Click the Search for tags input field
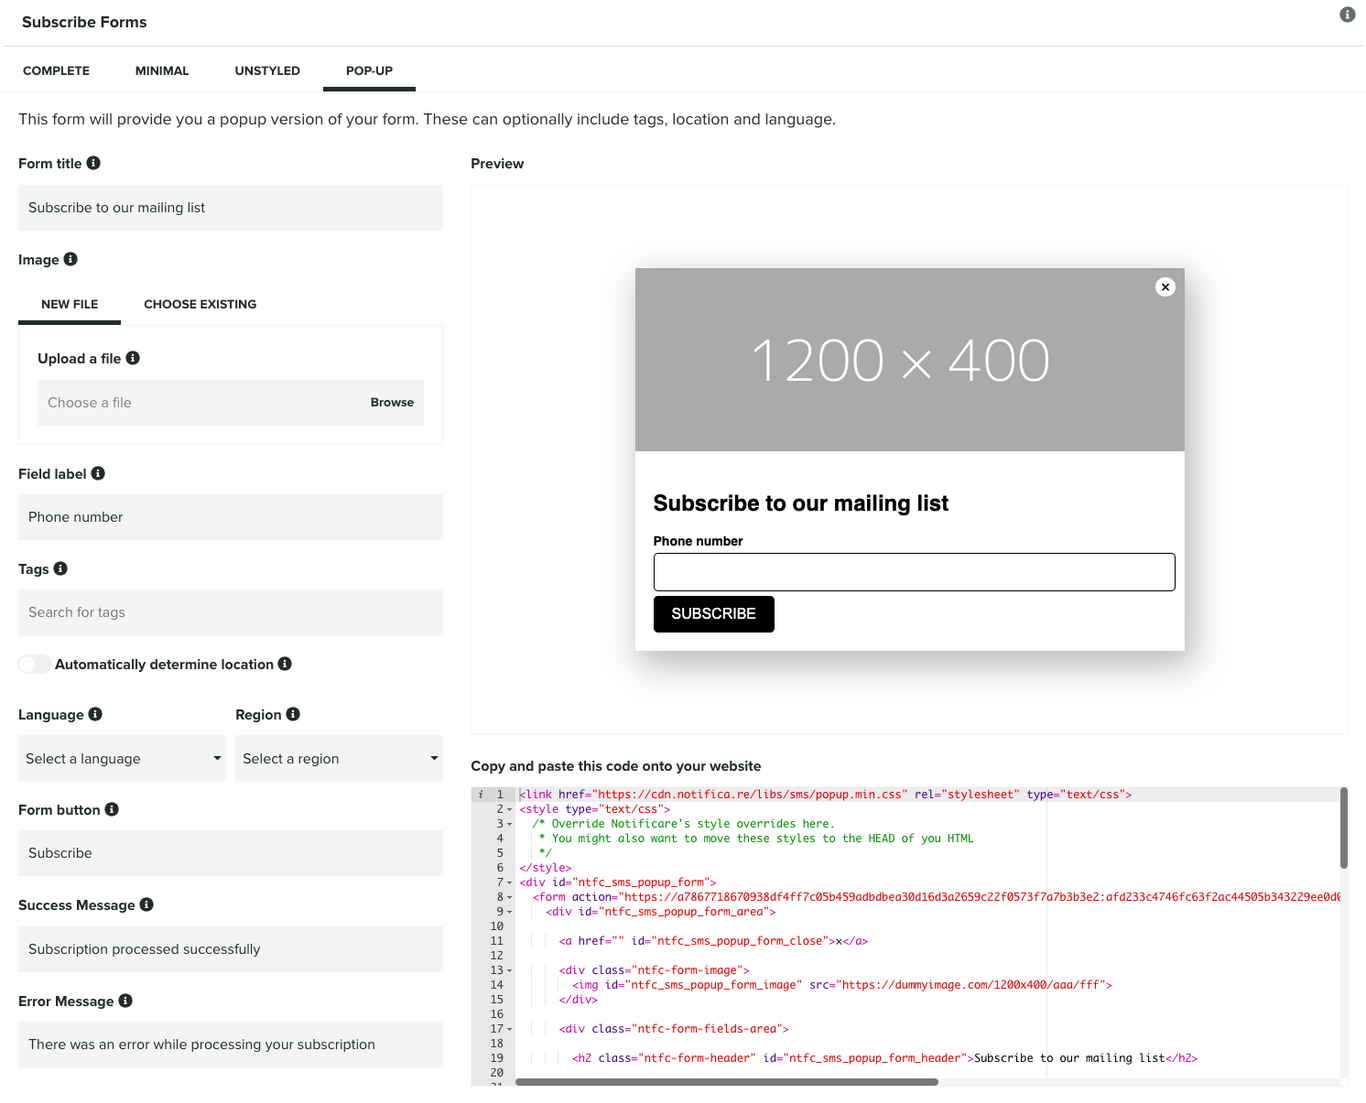 [x=230, y=612]
